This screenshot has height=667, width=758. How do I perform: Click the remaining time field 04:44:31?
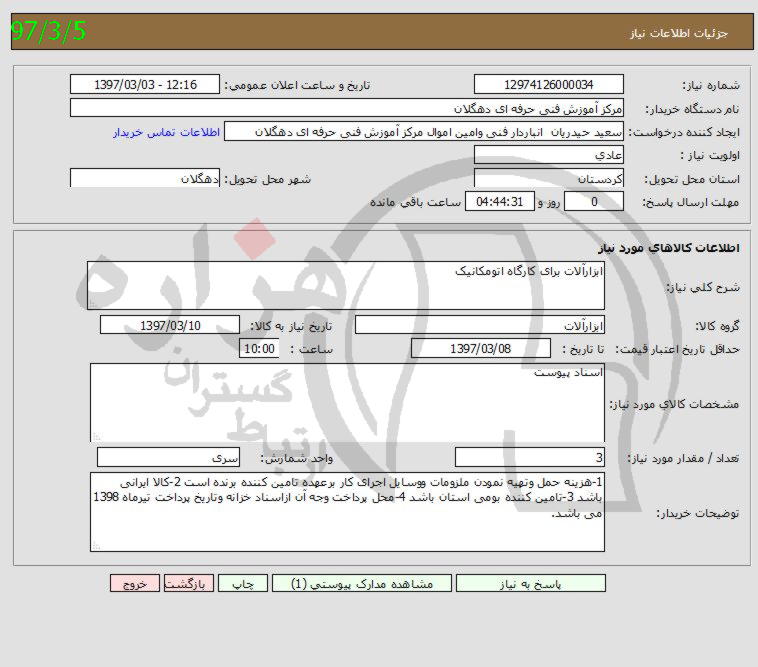tap(500, 202)
